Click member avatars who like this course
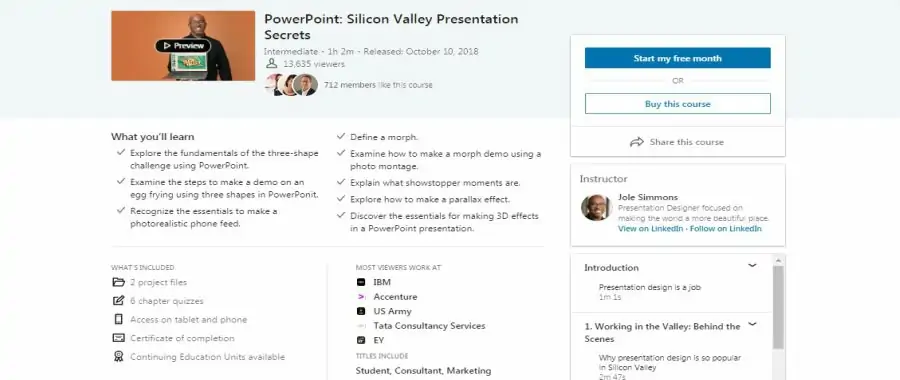The image size is (900, 380). 291,84
